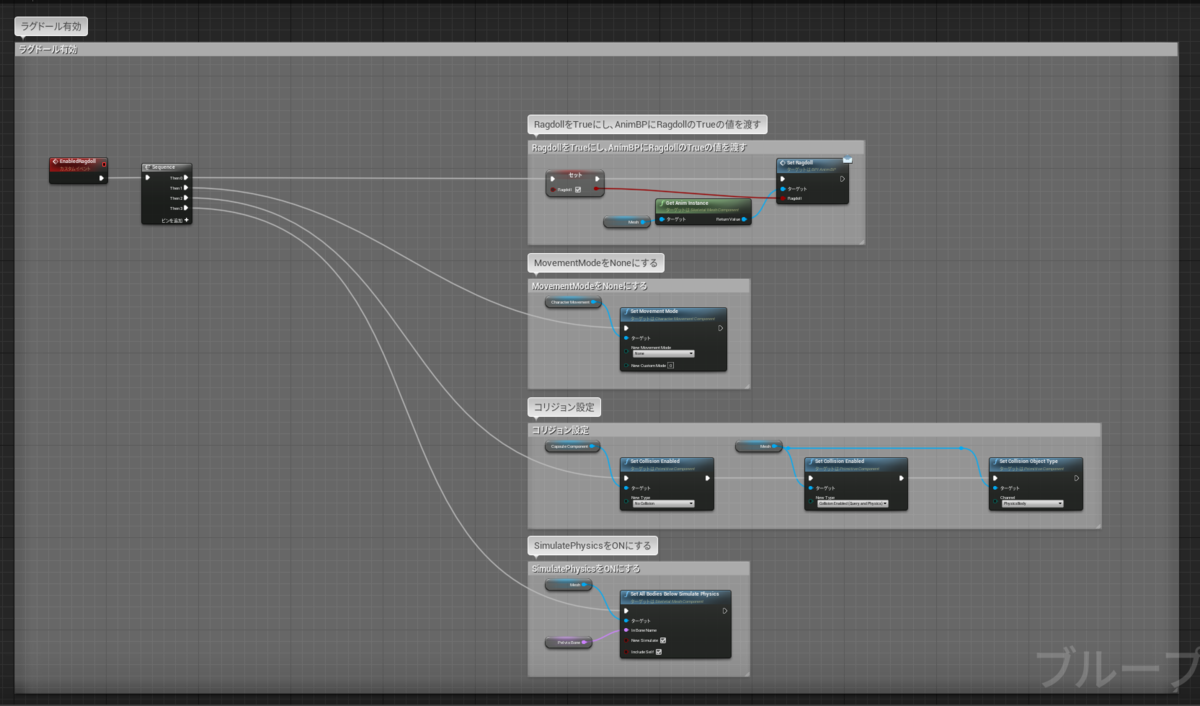Open the Channel PhysicsBody dropdown

[x=1032, y=504]
